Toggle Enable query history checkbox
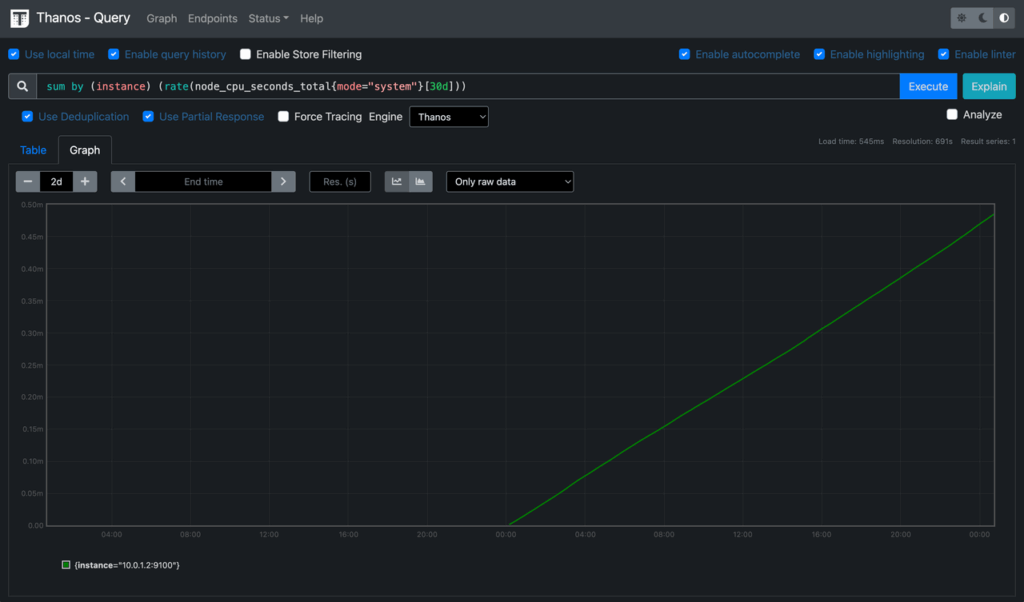The width and height of the screenshot is (1024, 602). coord(114,54)
